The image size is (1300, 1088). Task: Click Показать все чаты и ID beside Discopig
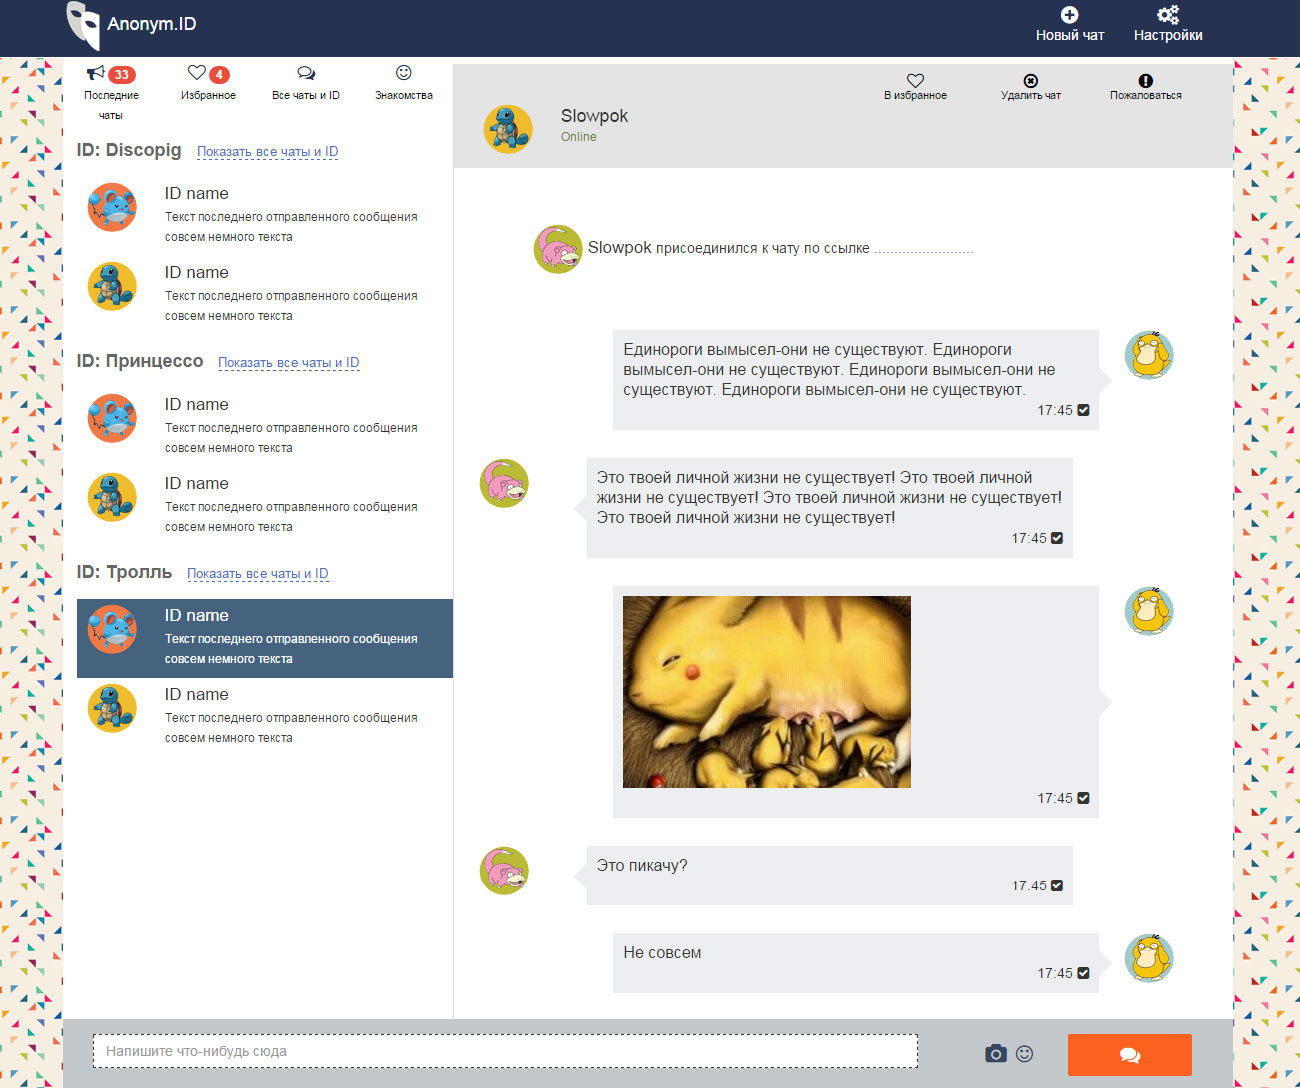tap(268, 152)
